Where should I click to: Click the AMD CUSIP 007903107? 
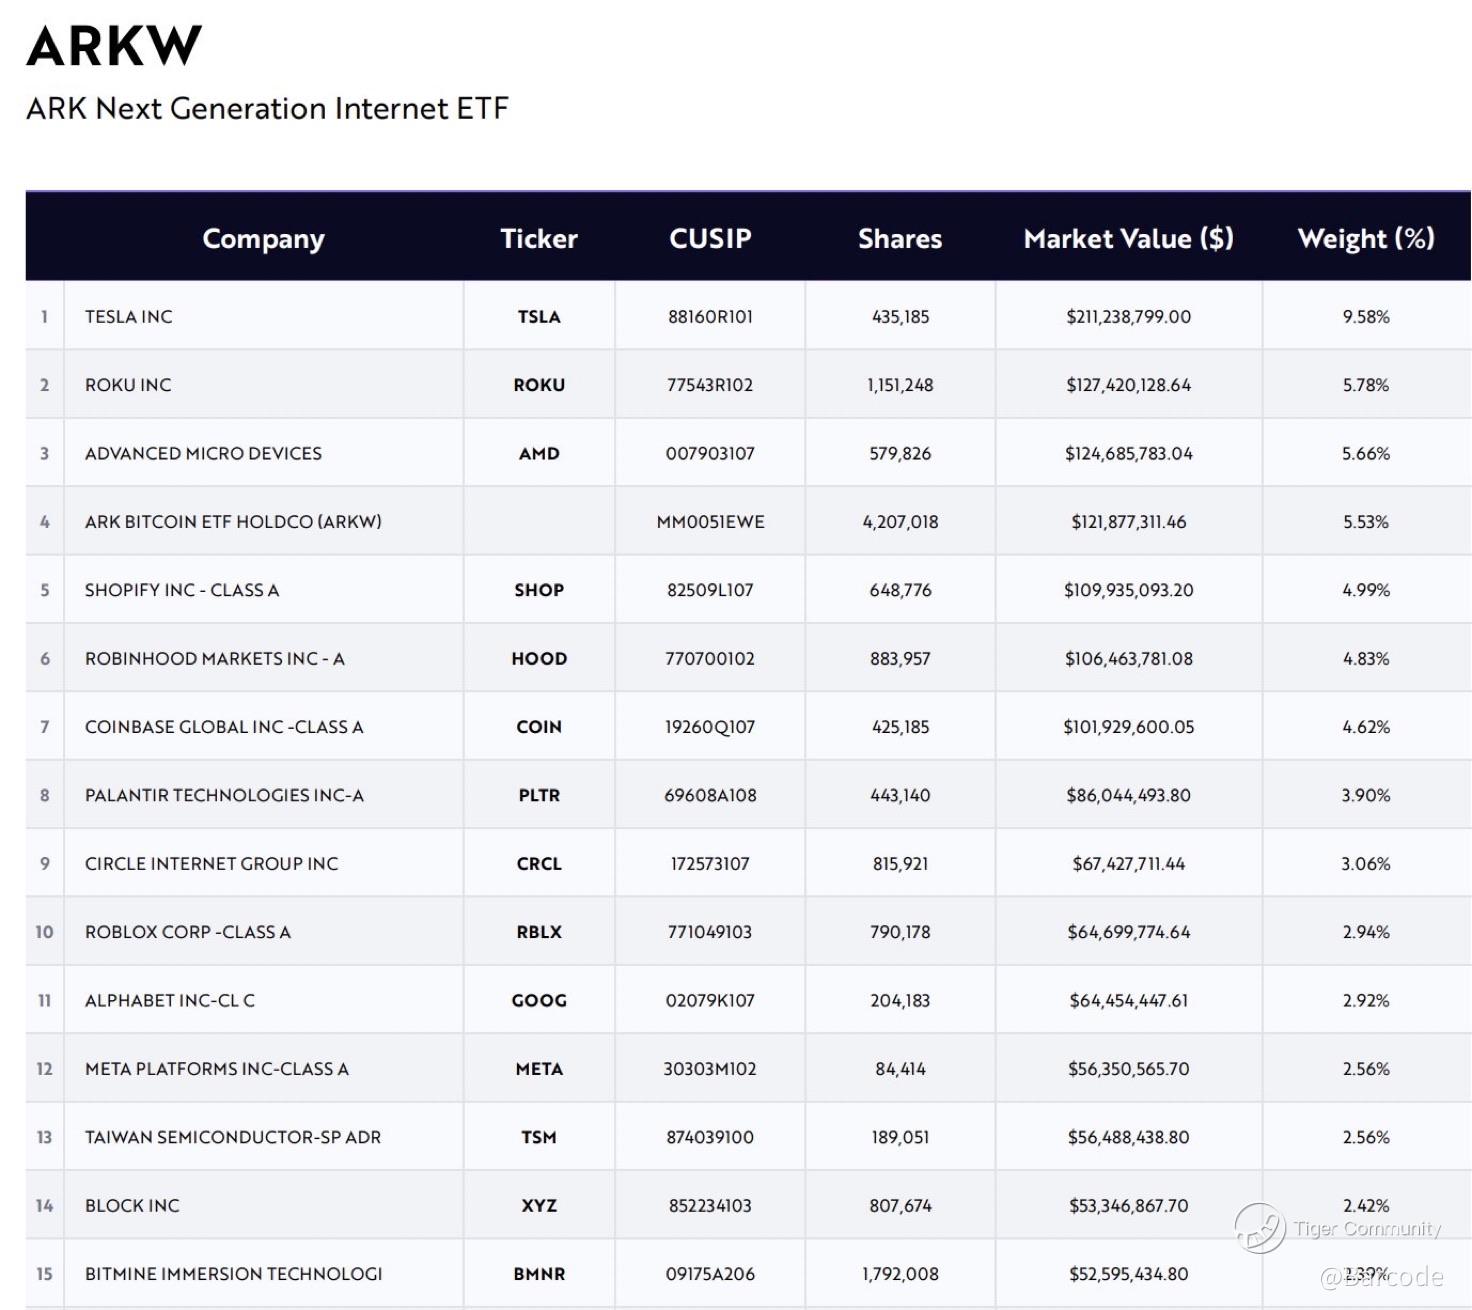click(710, 454)
